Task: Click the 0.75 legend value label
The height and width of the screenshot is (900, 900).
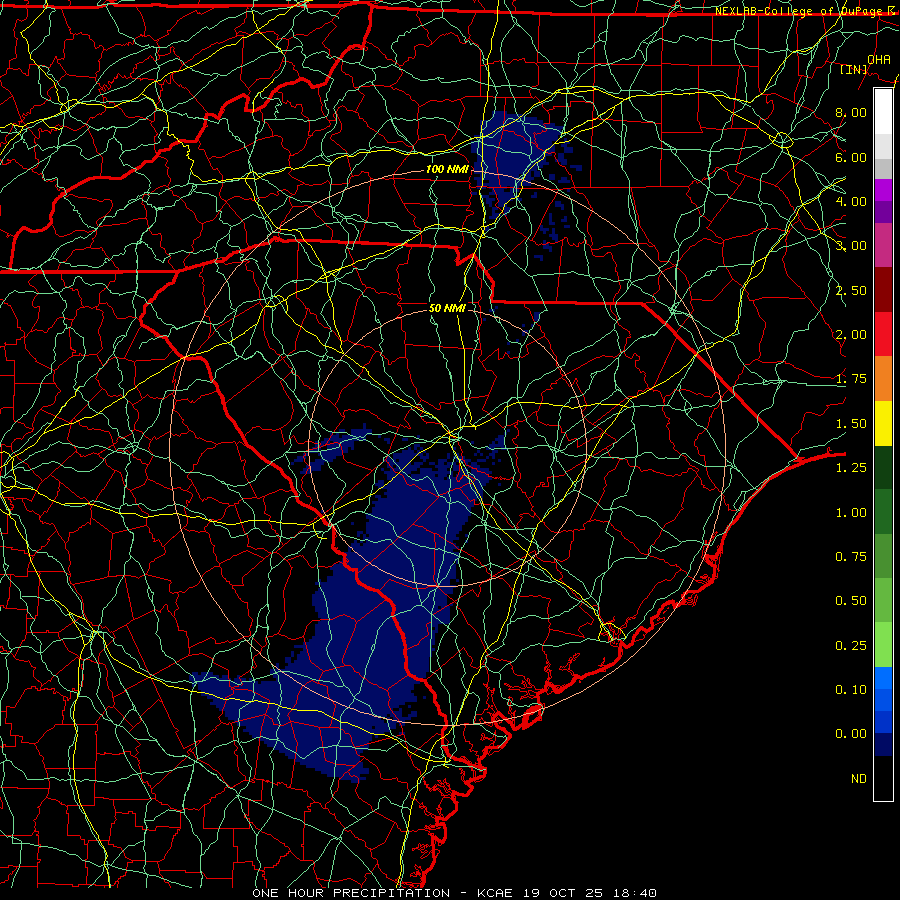Action: coord(851,557)
